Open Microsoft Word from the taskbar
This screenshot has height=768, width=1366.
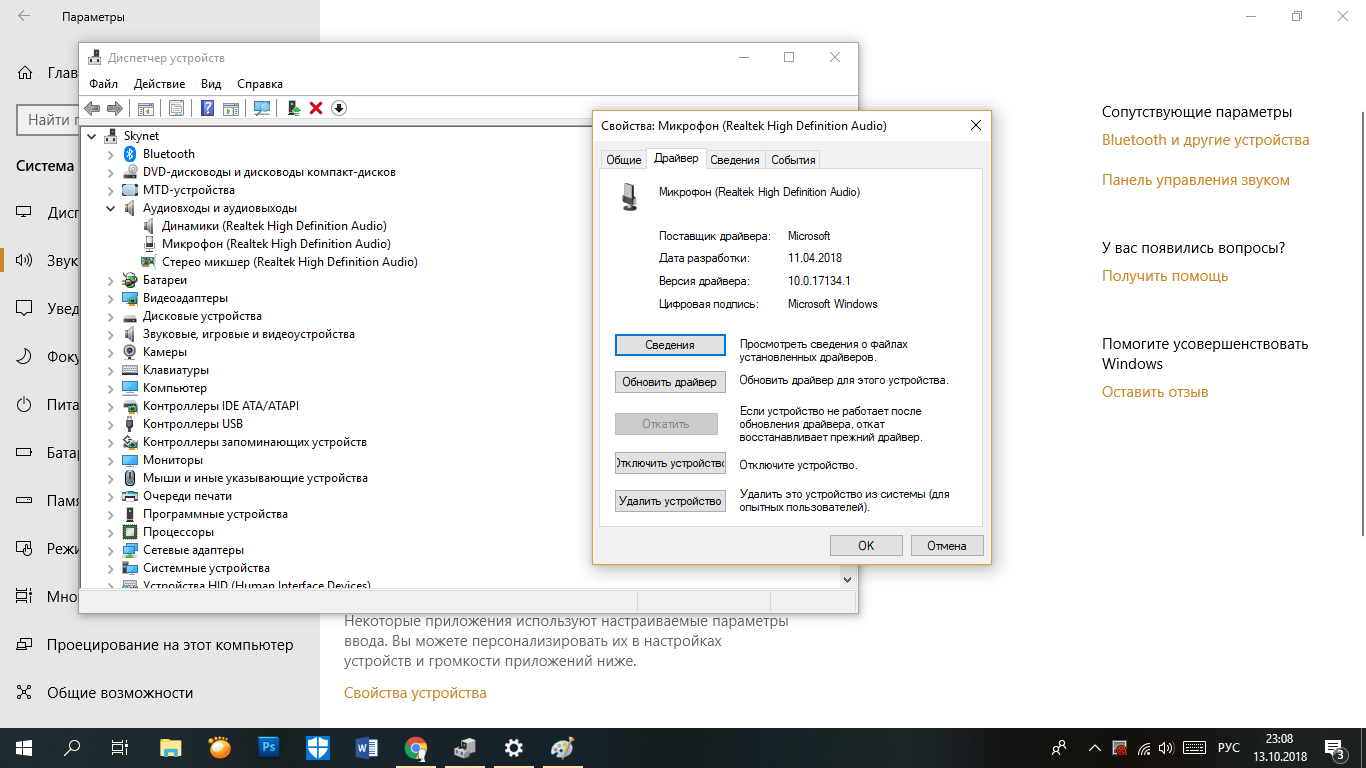[366, 747]
